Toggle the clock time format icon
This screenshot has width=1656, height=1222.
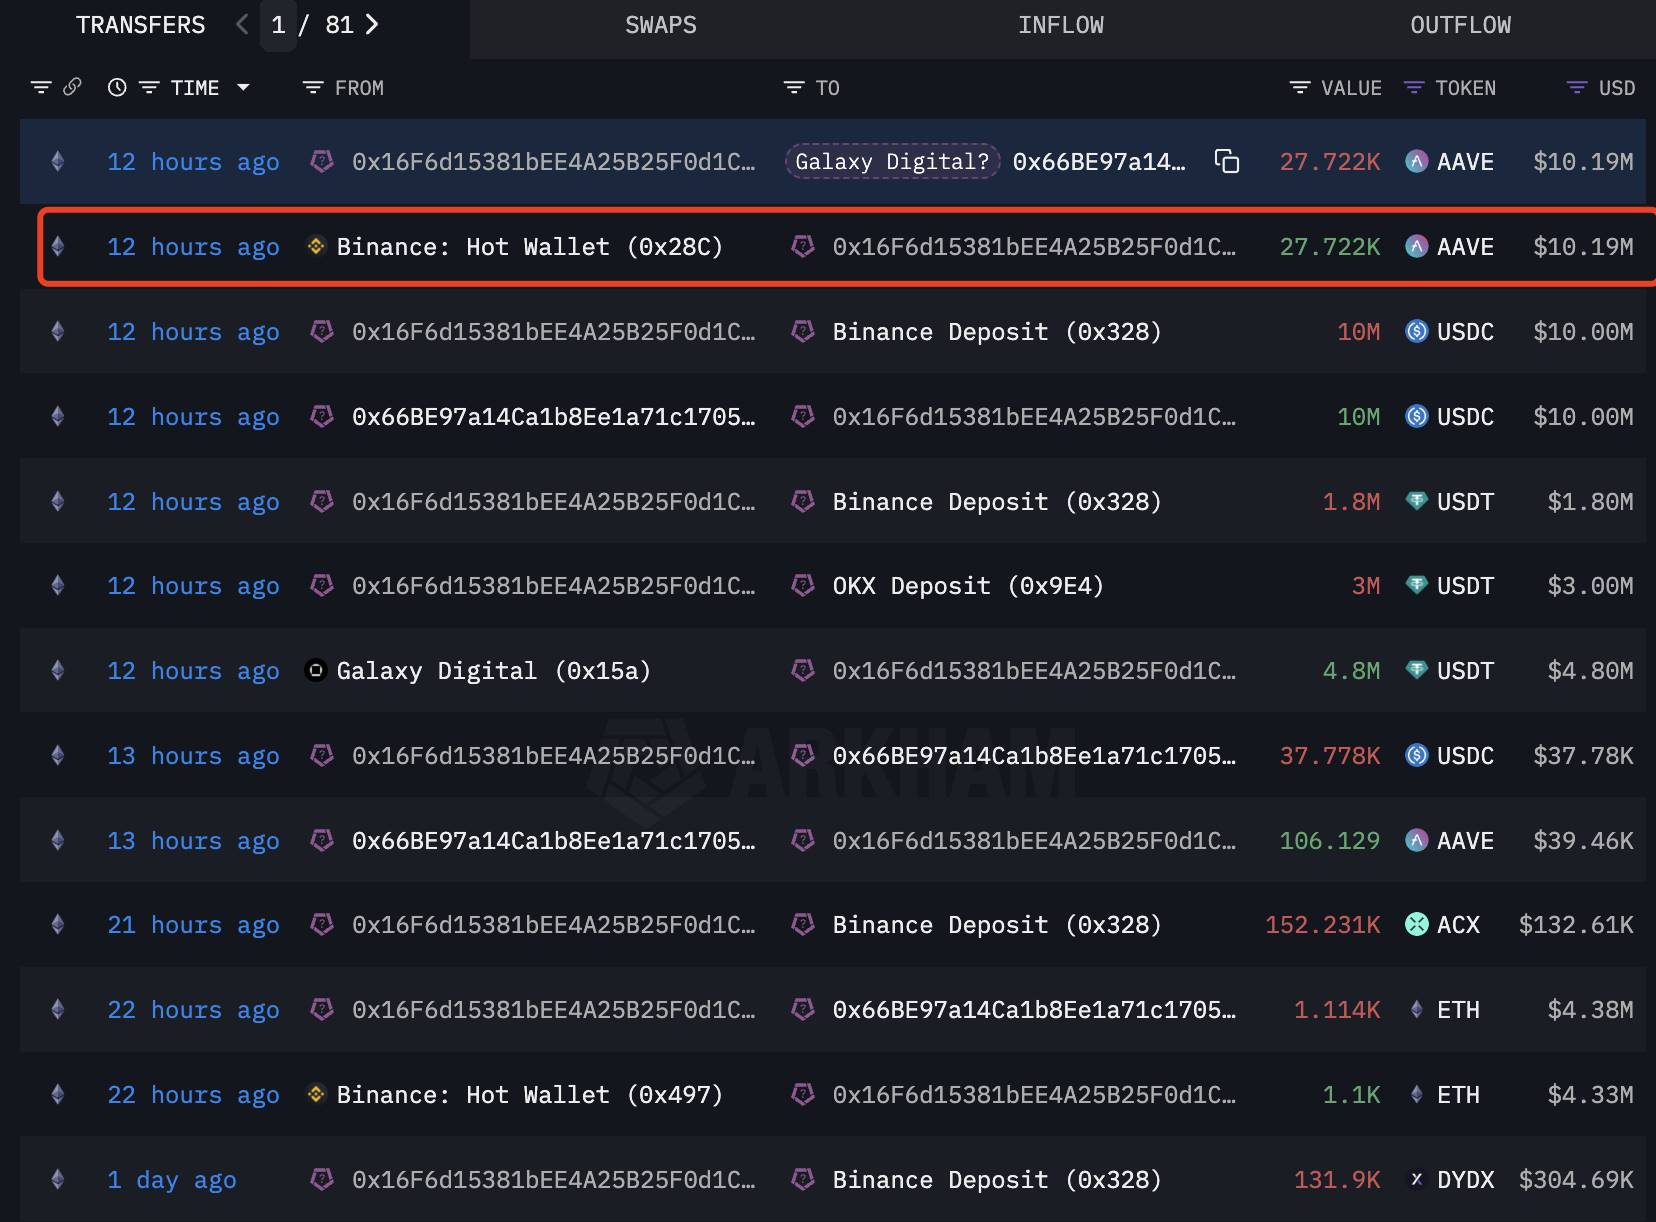point(117,88)
